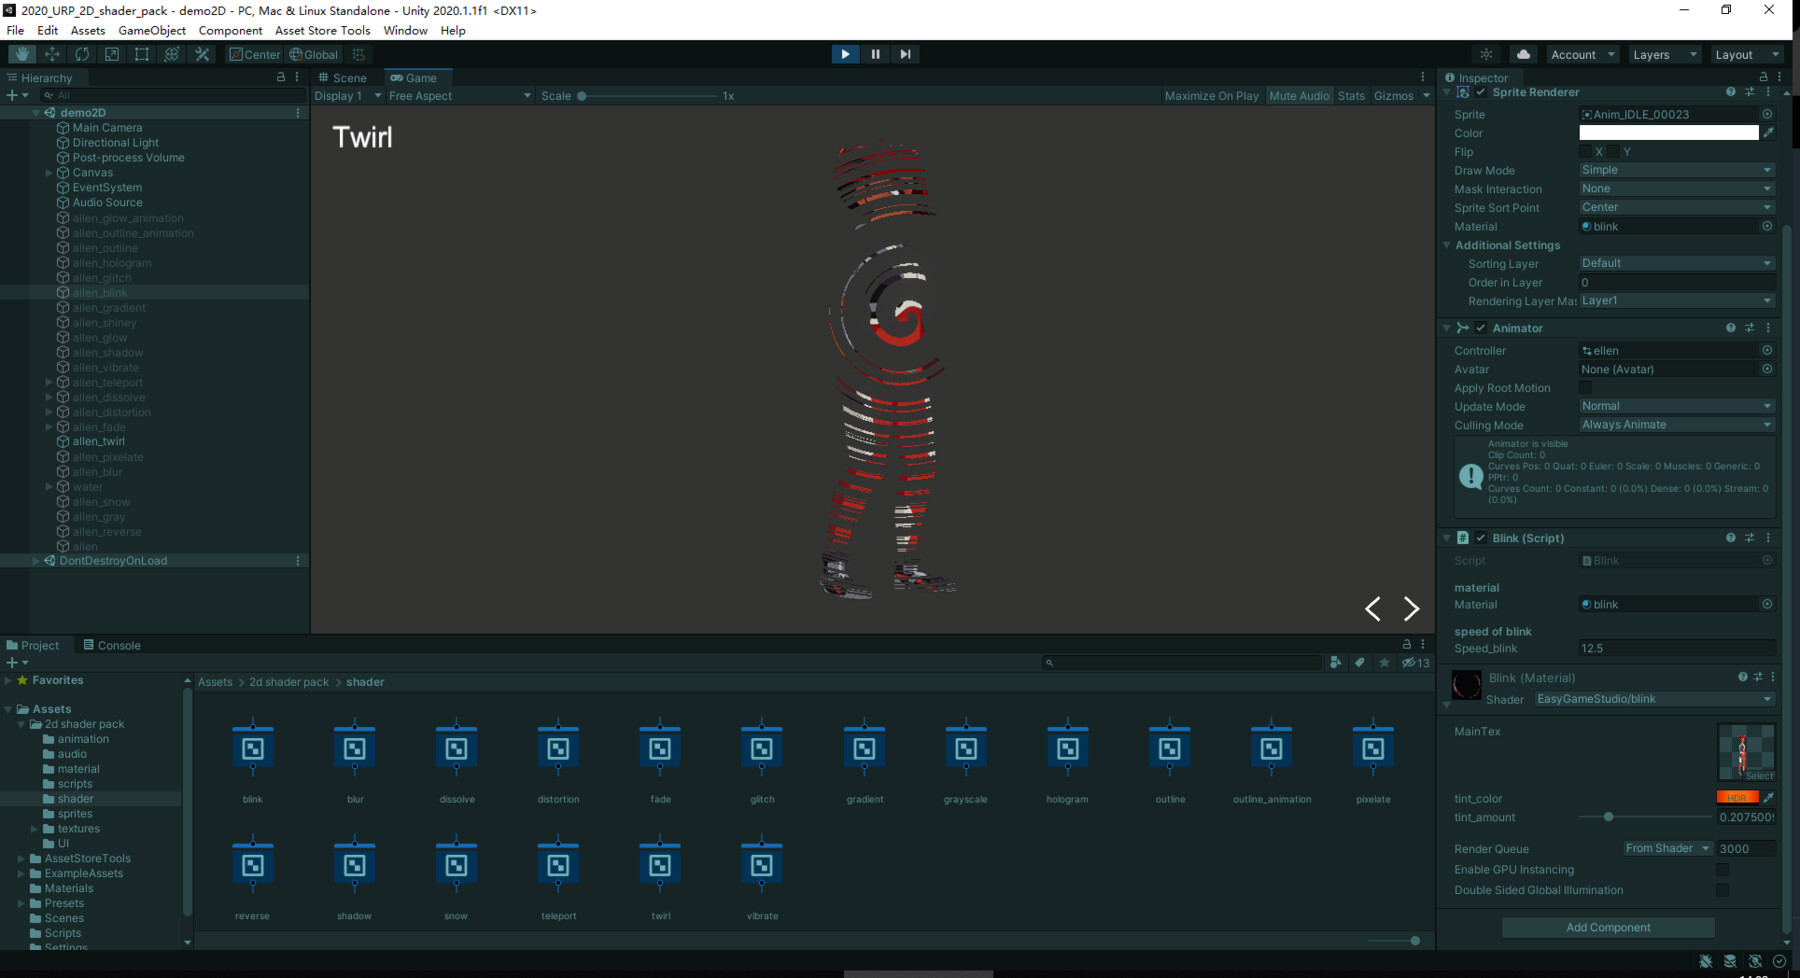Viewport: 1800px width, 978px height.
Task: Click the Animator component icon in Inspector
Action: [1462, 327]
